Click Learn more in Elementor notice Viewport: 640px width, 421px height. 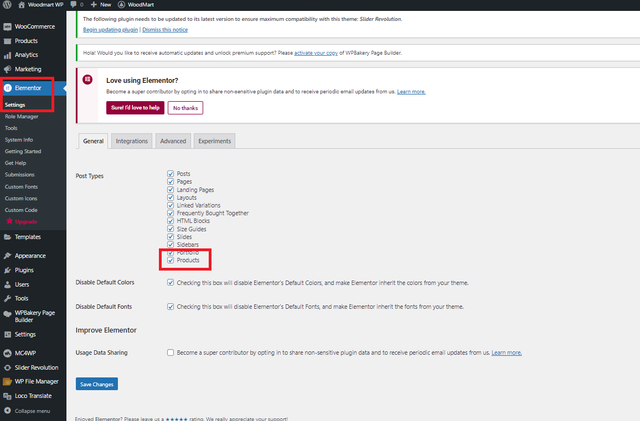[411, 91]
